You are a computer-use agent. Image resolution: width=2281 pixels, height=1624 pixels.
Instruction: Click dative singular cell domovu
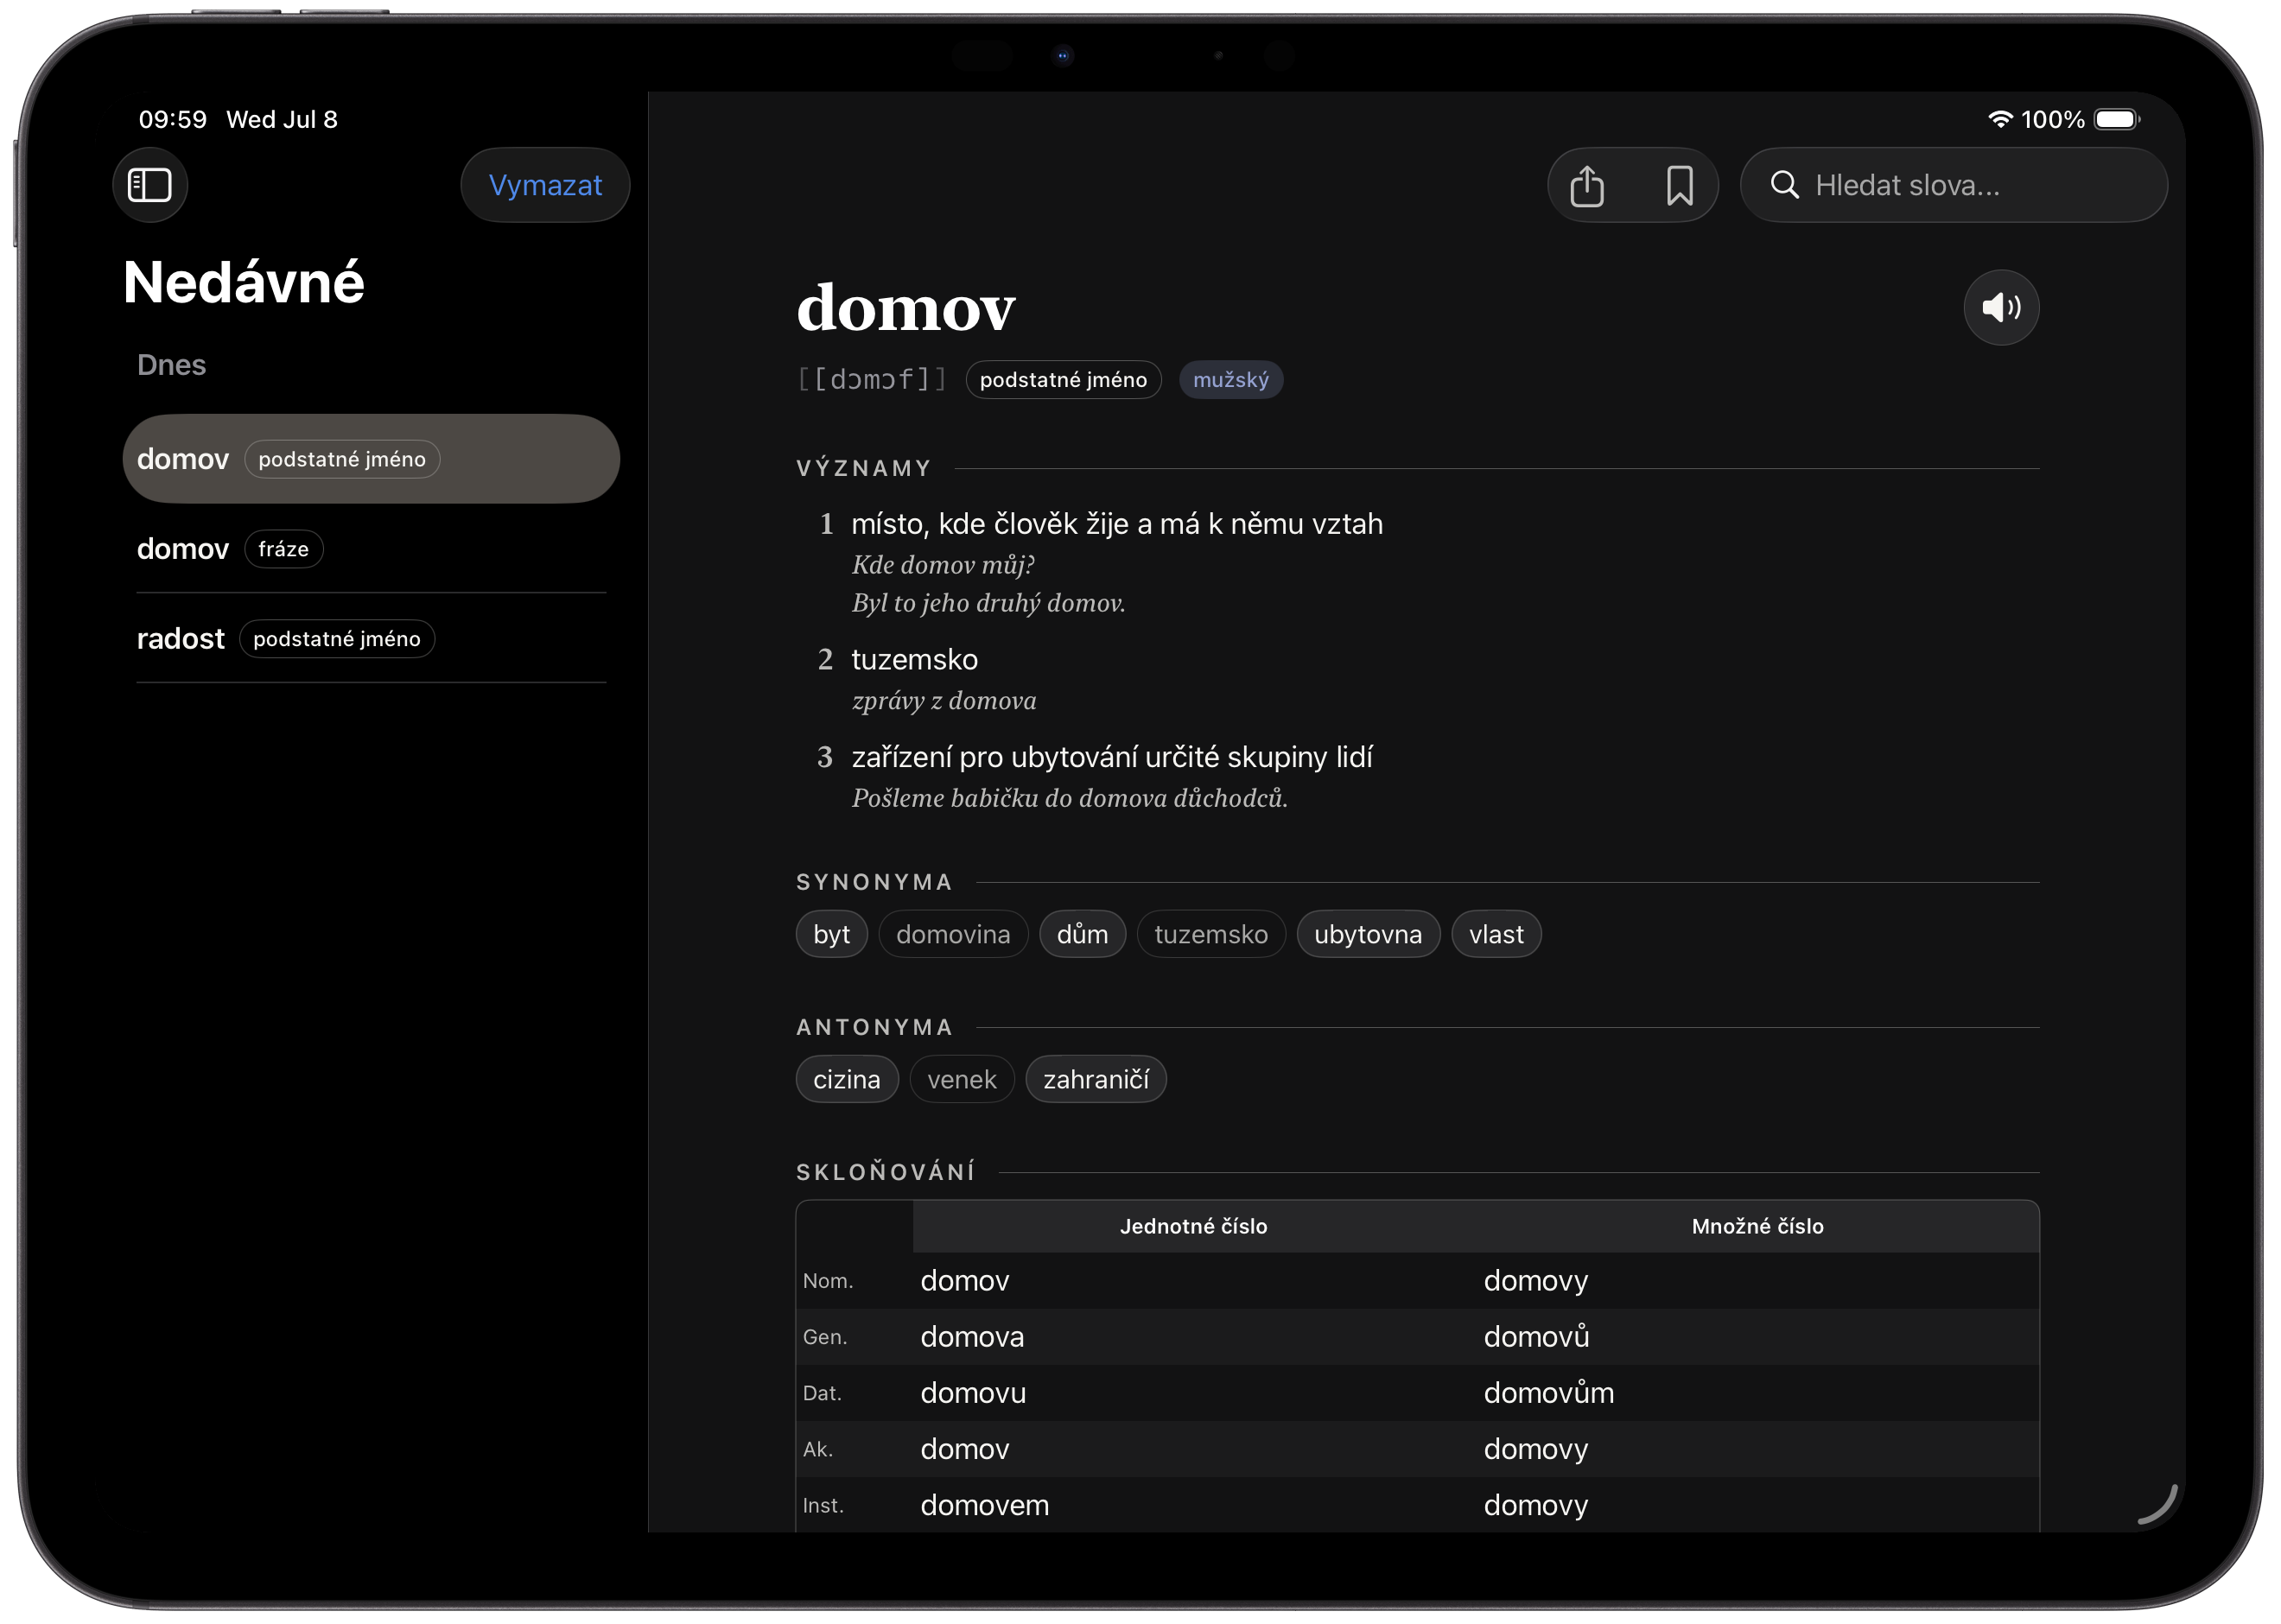pyautogui.click(x=973, y=1393)
